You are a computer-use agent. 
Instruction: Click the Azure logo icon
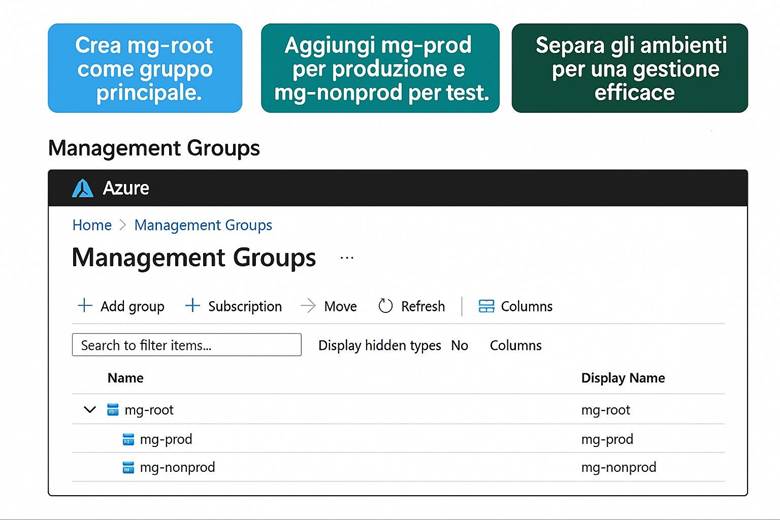click(82, 188)
